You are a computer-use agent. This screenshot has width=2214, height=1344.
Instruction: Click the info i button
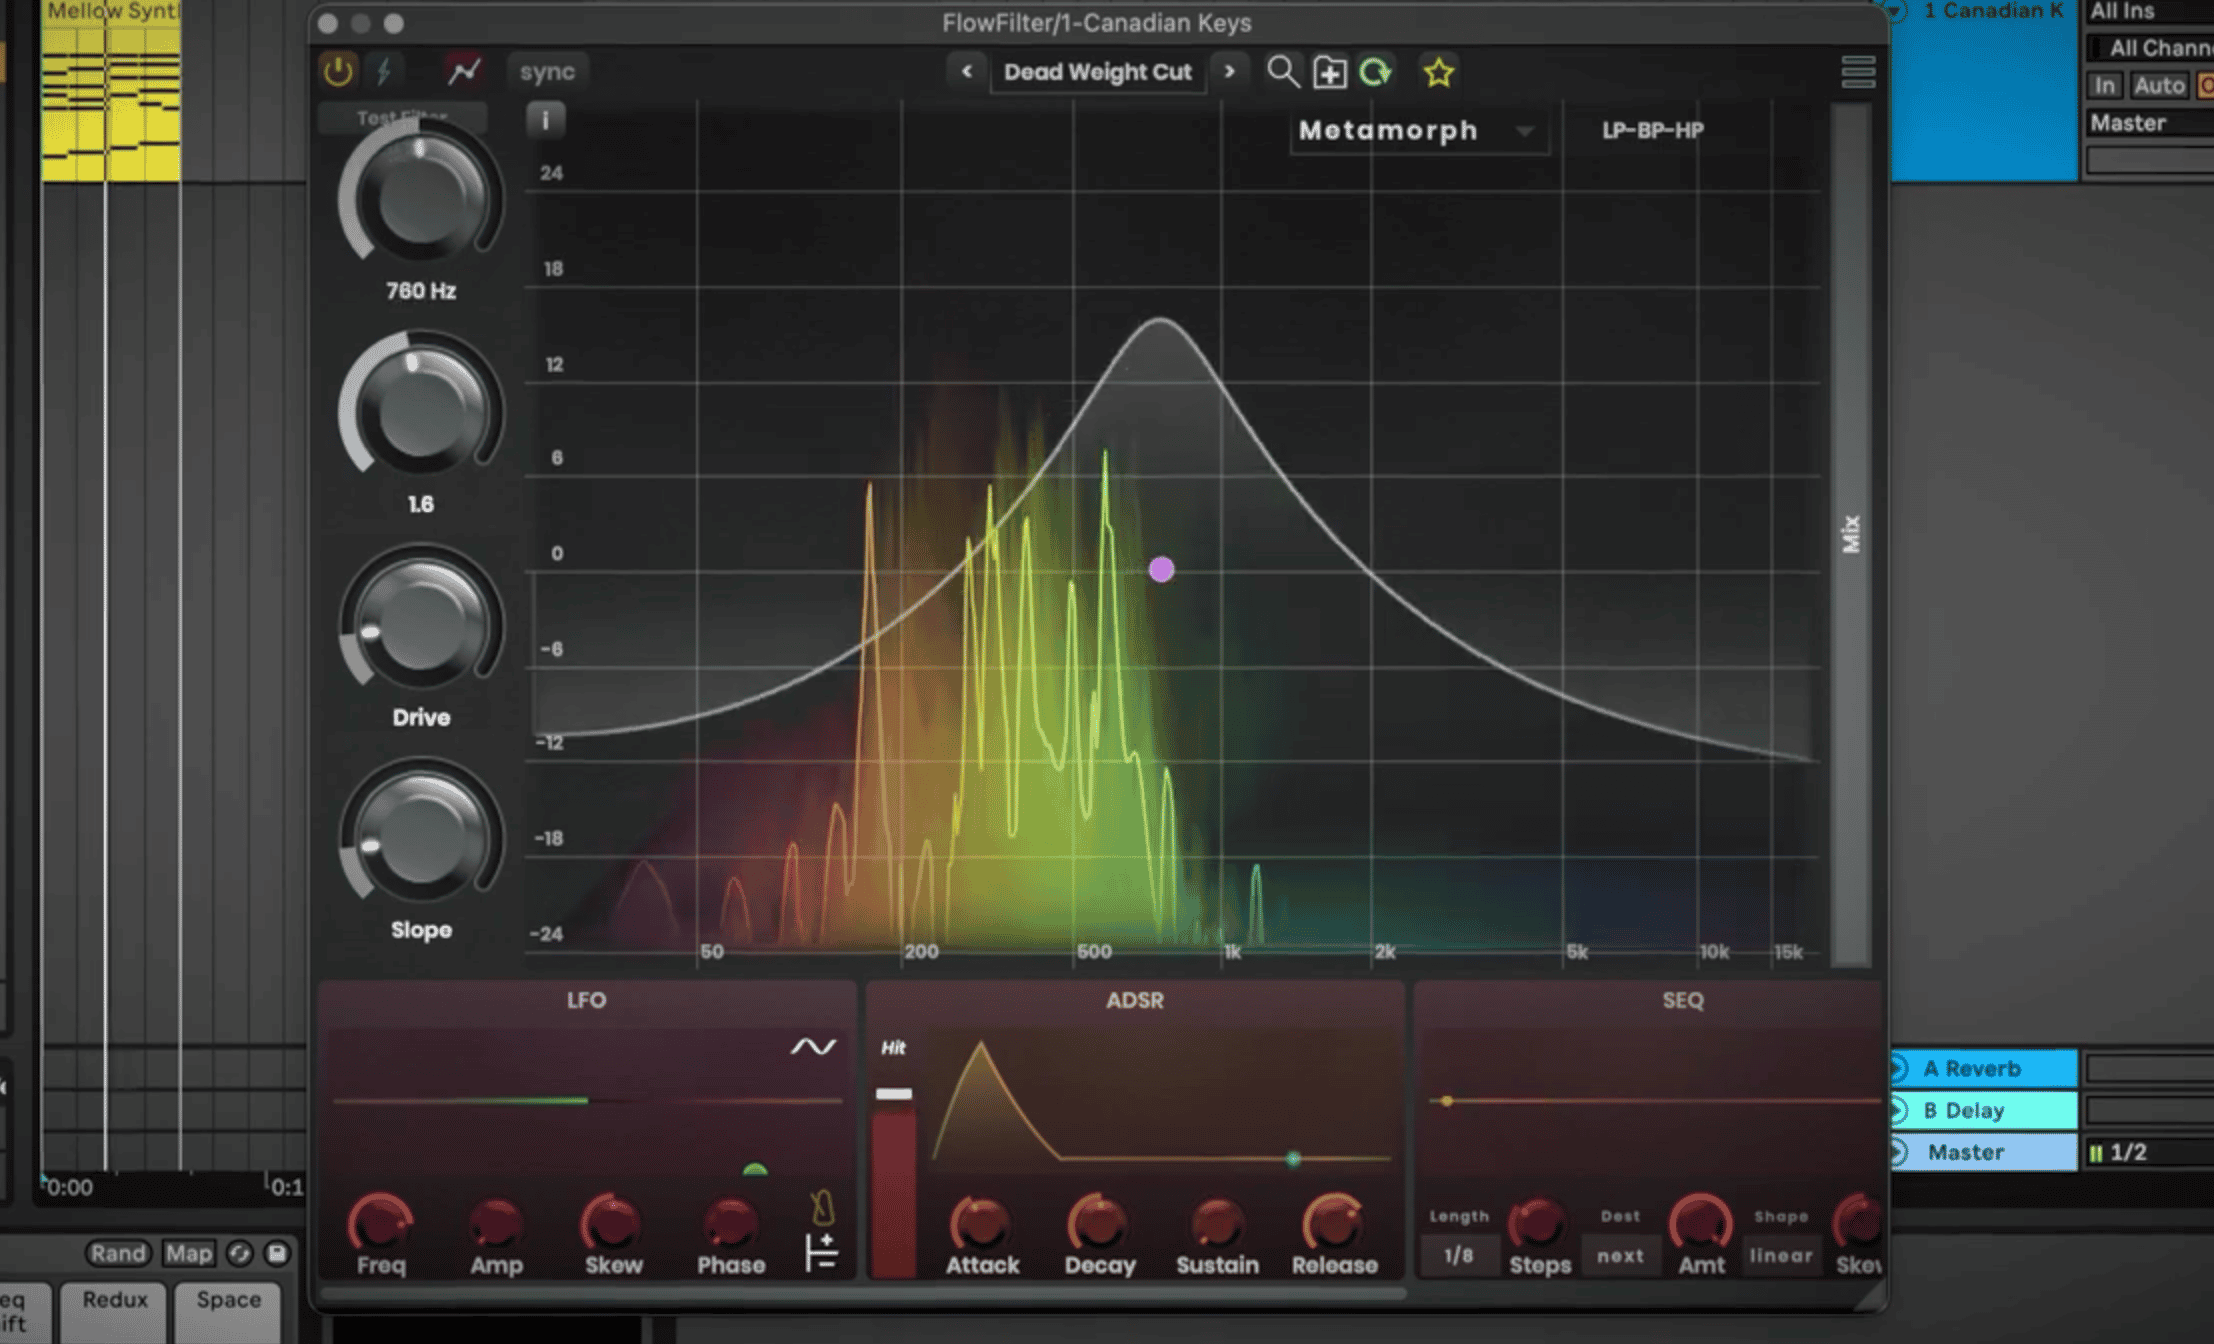pyautogui.click(x=545, y=120)
